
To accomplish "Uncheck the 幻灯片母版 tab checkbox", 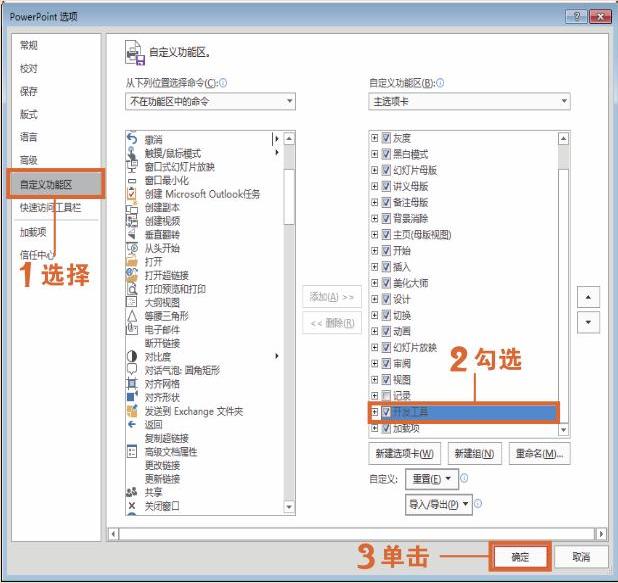I will click(x=386, y=170).
